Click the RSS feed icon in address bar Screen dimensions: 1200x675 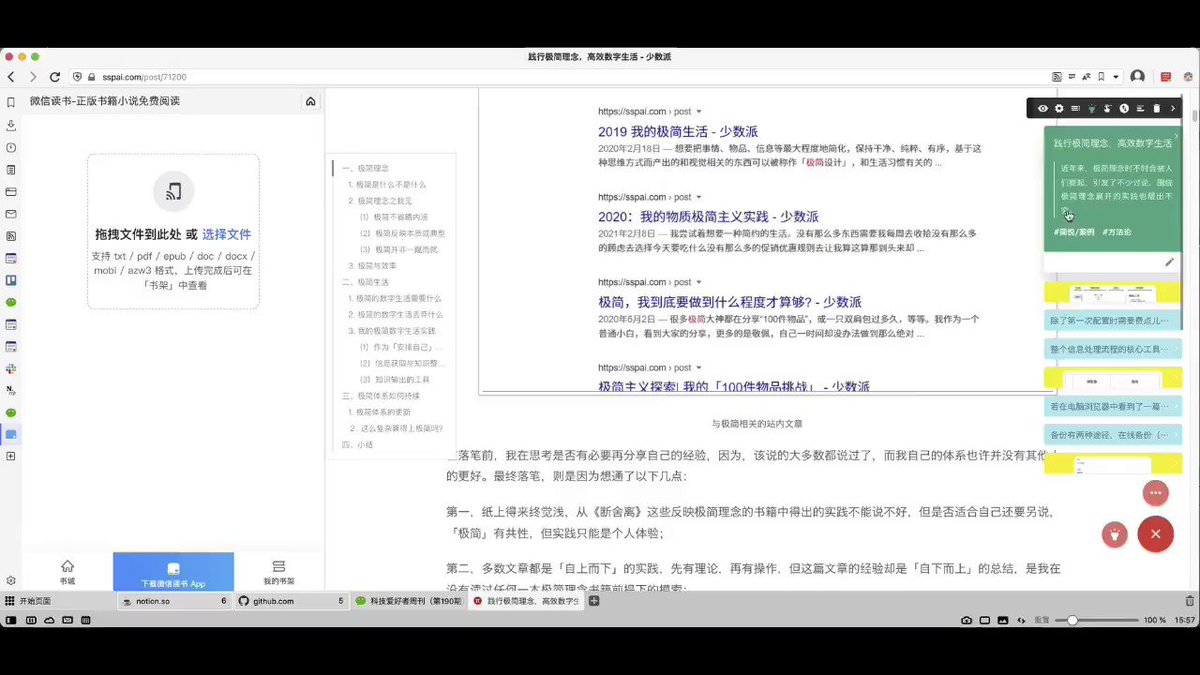1057,76
